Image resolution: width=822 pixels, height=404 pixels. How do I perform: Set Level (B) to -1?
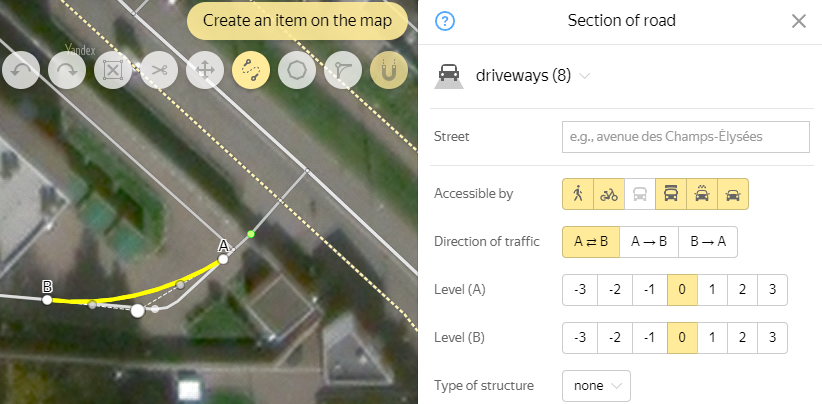[x=648, y=338]
